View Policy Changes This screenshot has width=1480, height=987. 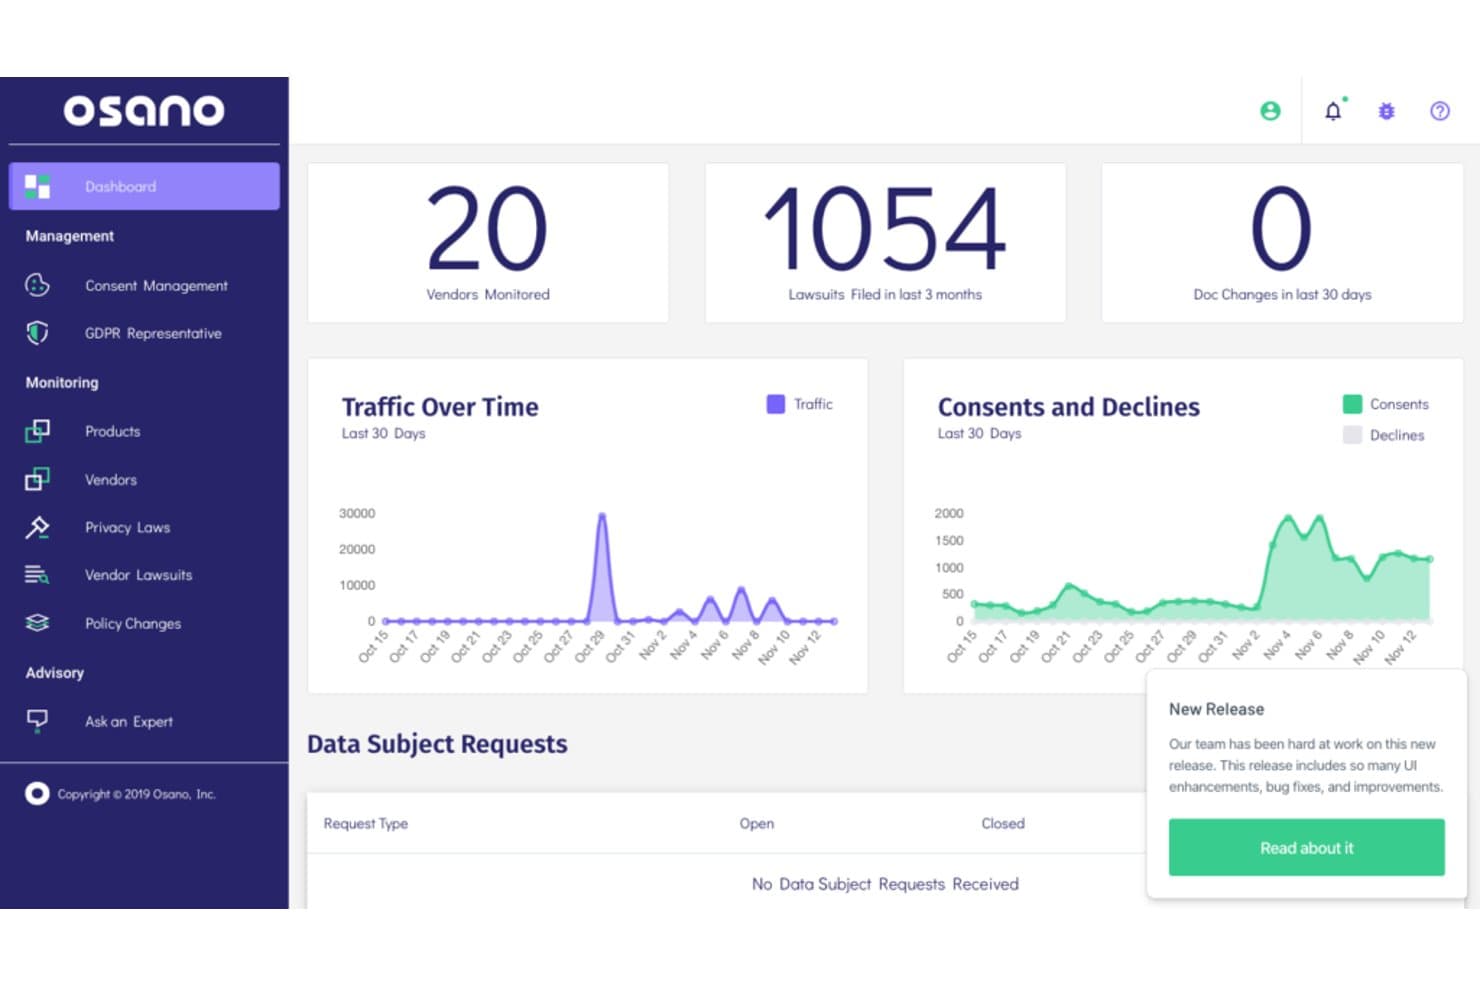[133, 623]
